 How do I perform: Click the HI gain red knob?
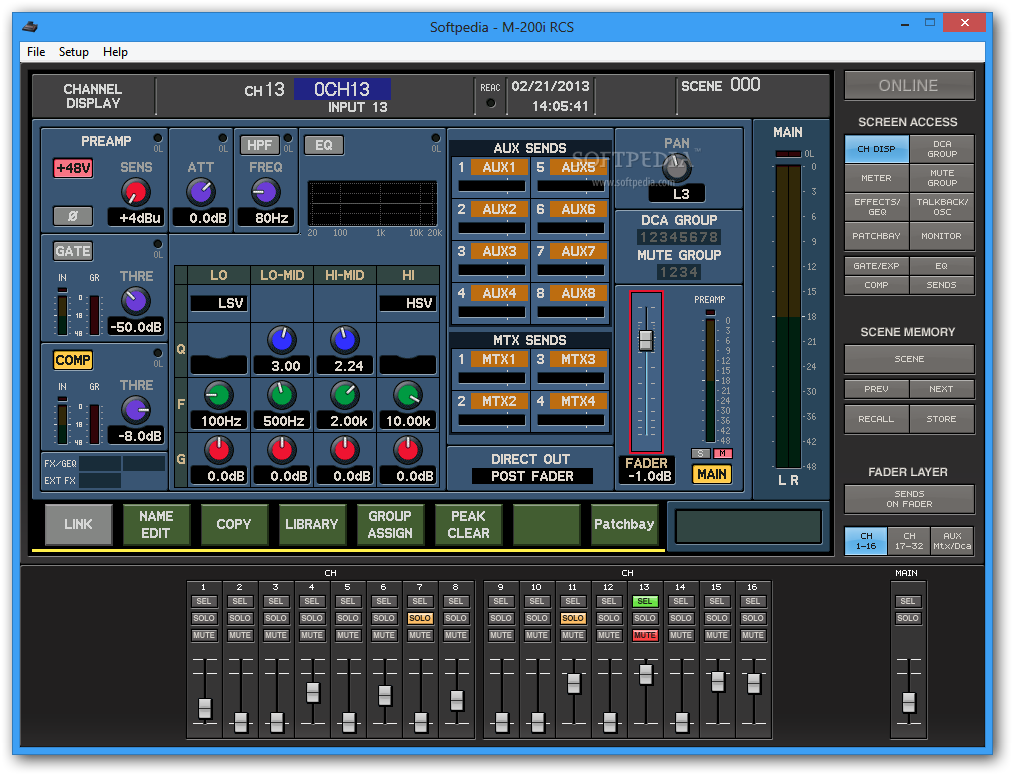[x=408, y=450]
